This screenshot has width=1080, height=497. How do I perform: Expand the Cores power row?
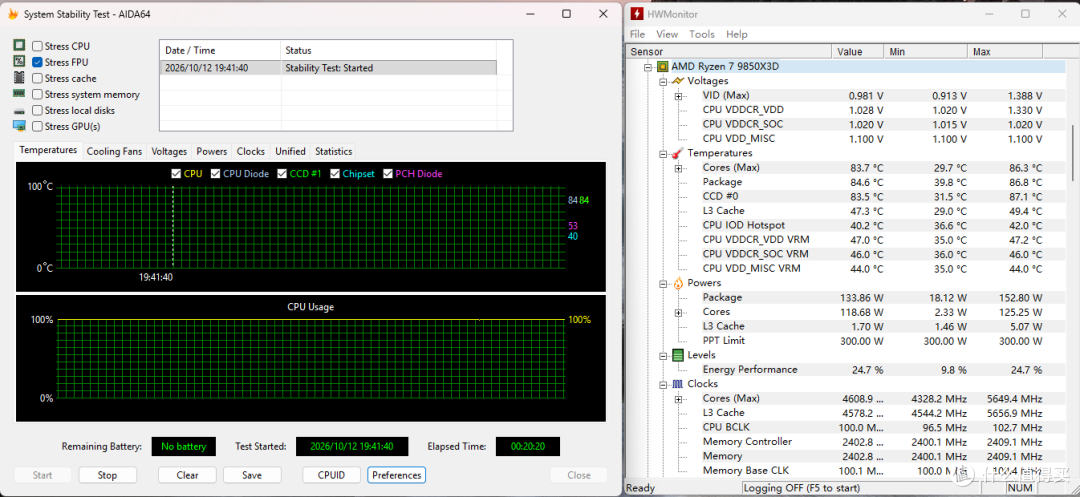click(x=678, y=313)
